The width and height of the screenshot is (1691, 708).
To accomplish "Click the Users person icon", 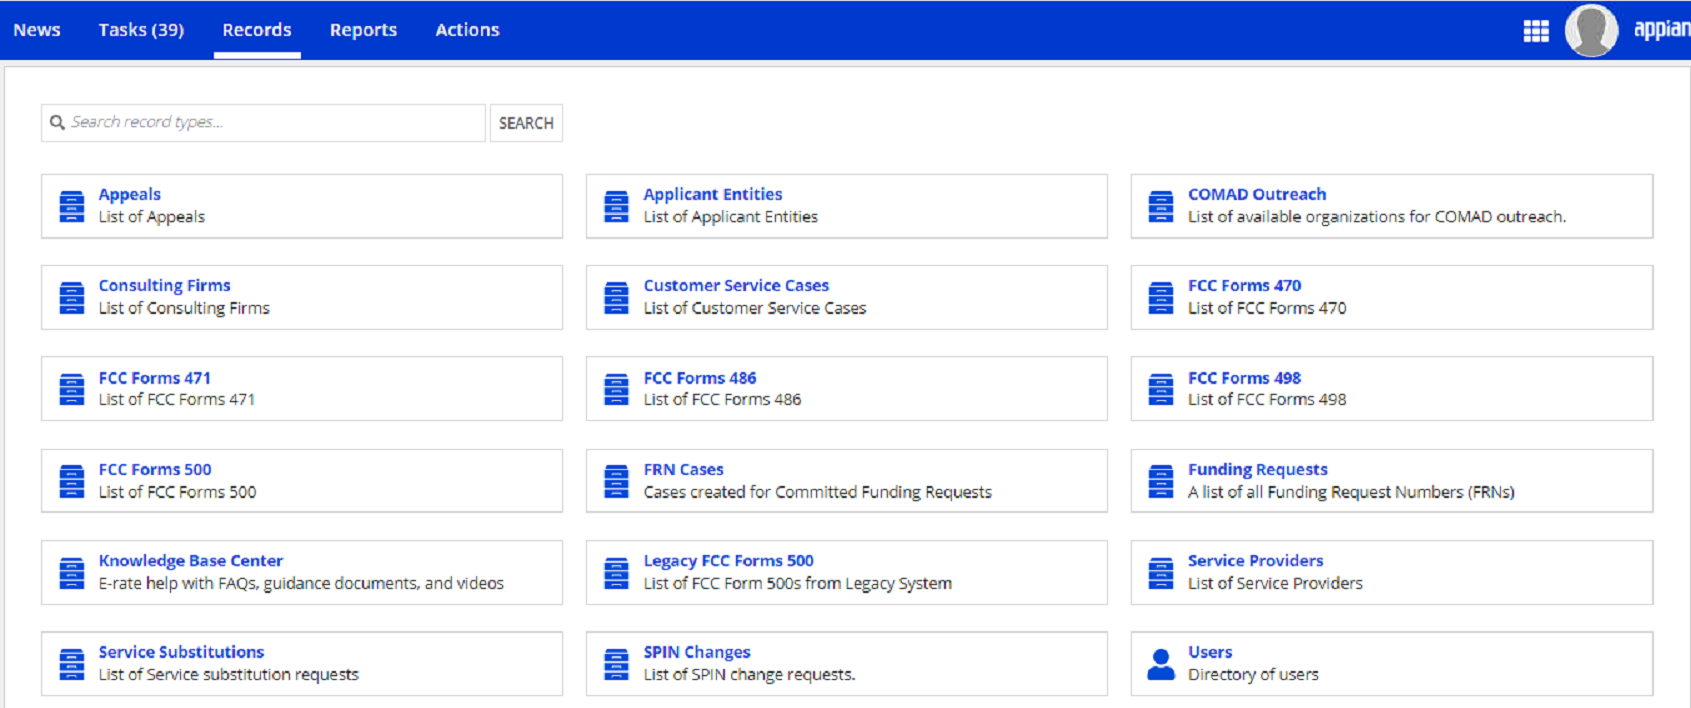I will 1161,664.
